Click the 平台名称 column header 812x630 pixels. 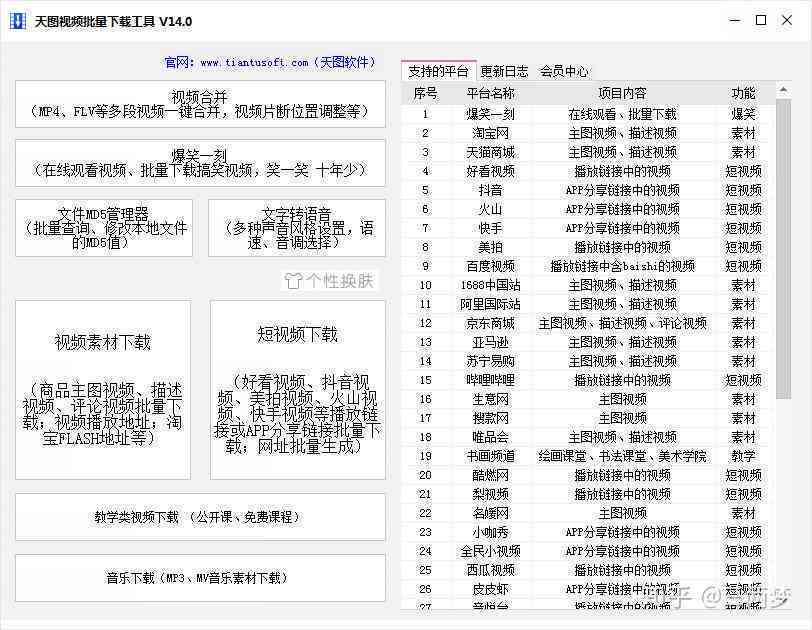click(490, 93)
